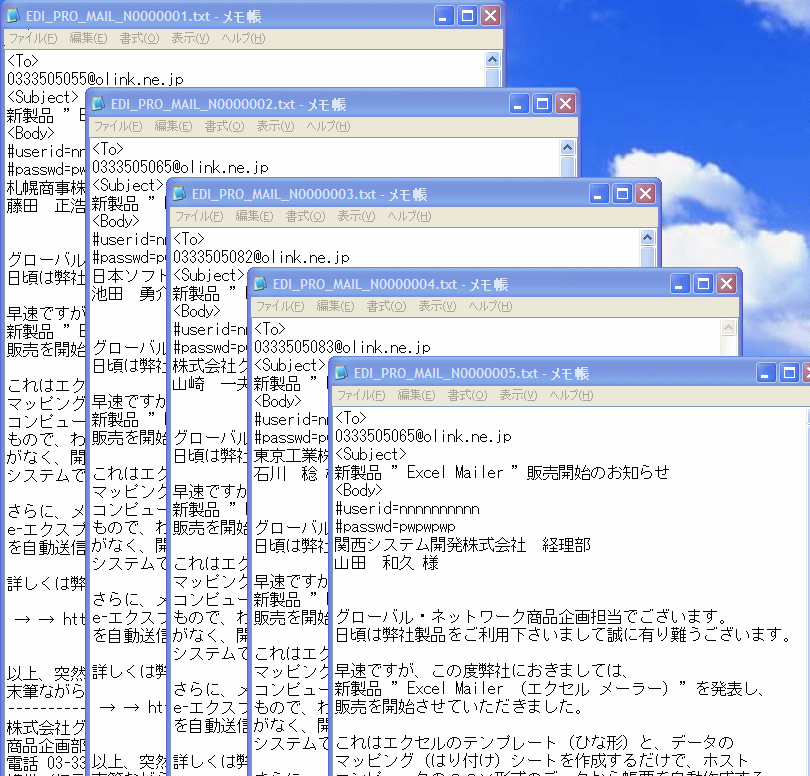Click scroll-up arrow in N0000001 window

pyautogui.click(x=492, y=59)
